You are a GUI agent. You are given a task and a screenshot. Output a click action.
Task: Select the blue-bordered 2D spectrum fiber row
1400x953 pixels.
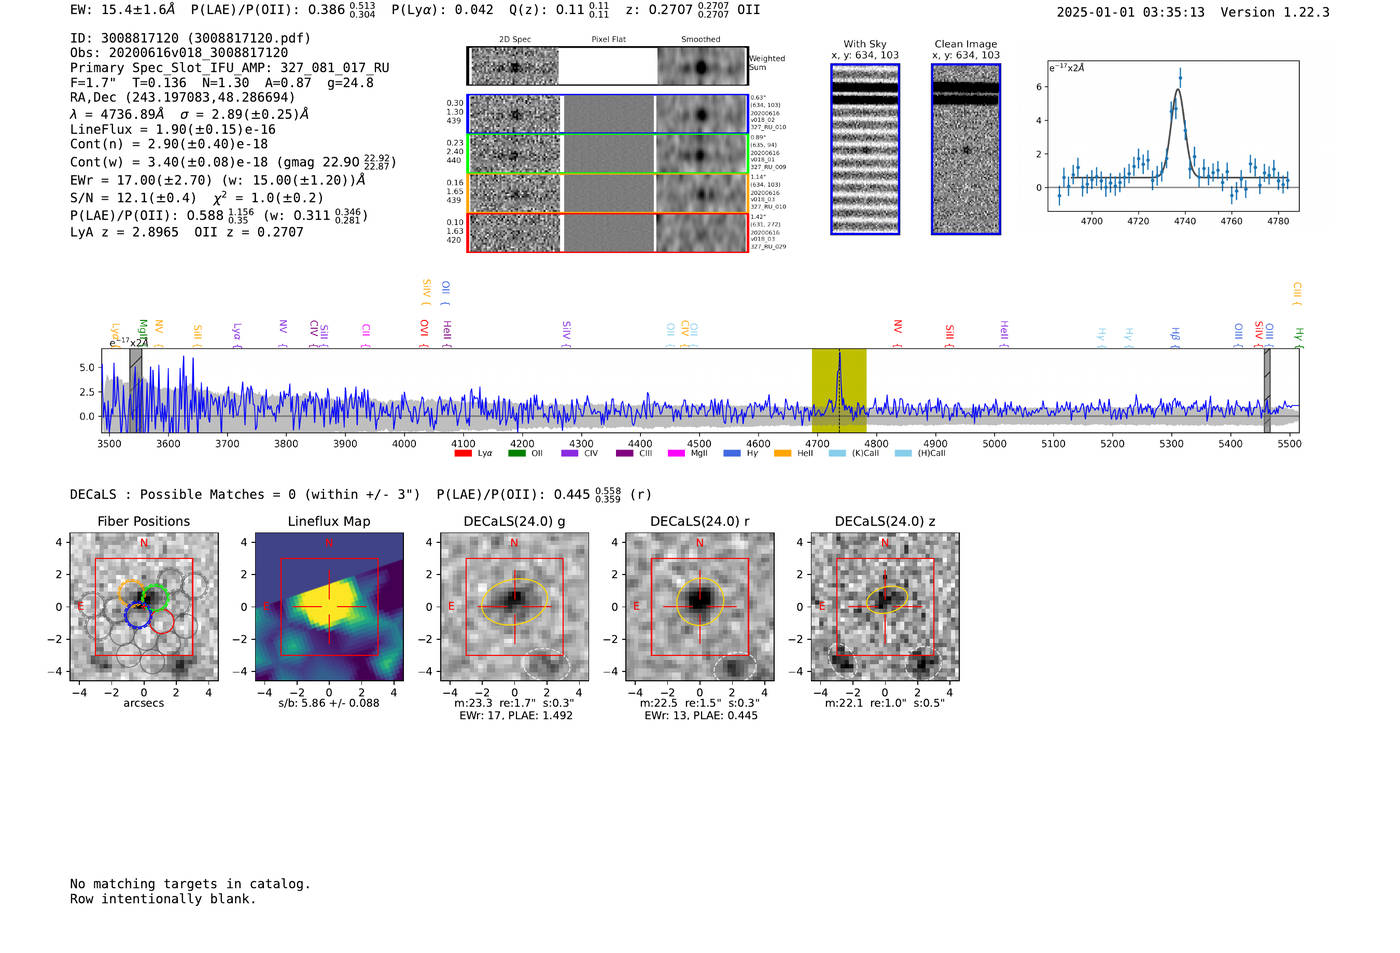tap(607, 114)
